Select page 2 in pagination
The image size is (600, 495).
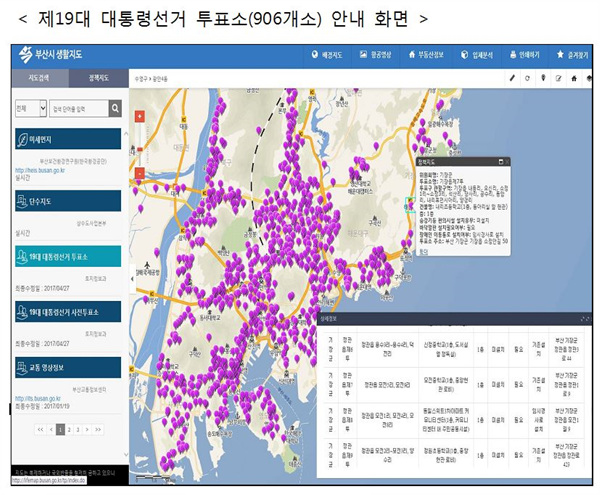coord(69,430)
